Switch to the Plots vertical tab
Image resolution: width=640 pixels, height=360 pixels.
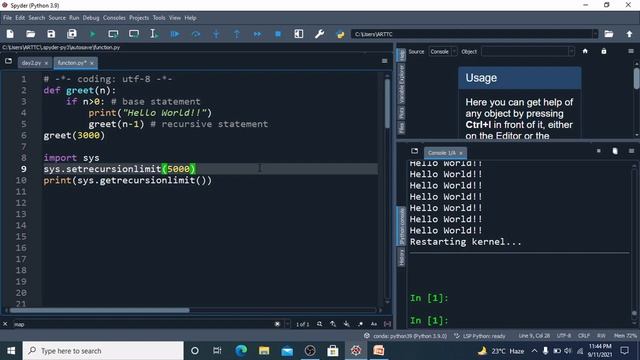point(402,113)
